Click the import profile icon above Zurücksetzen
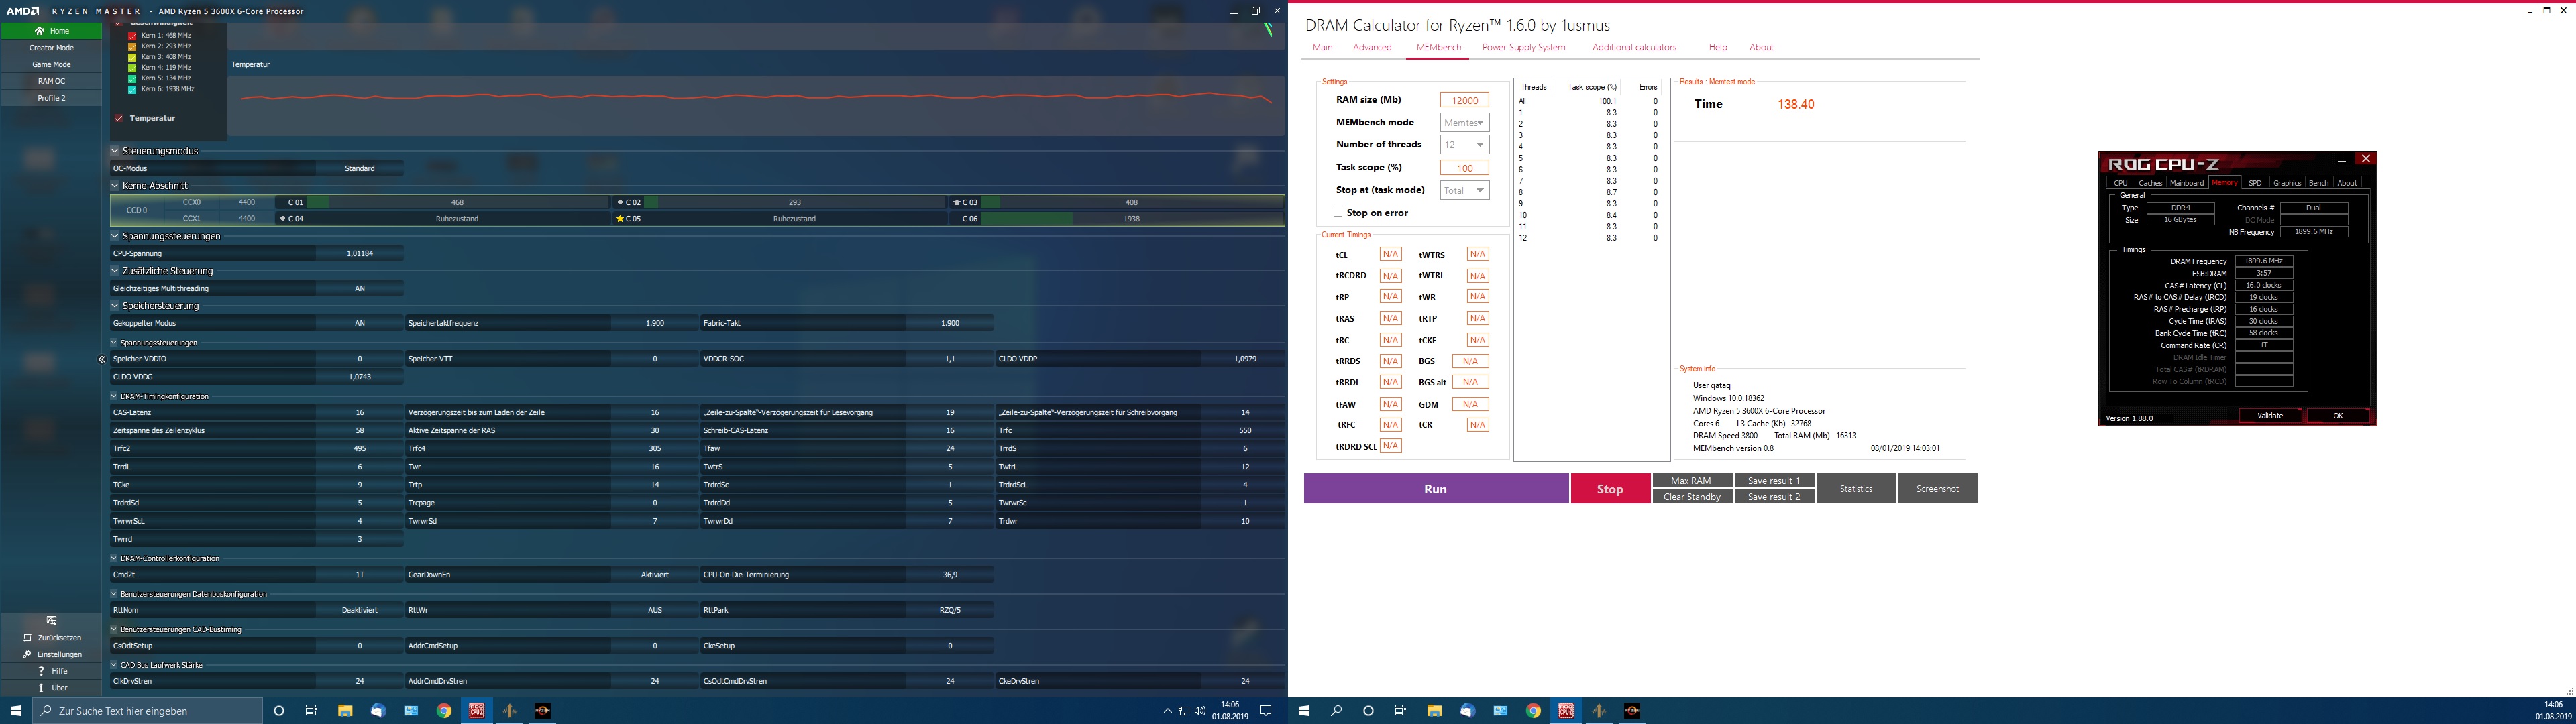Viewport: 2576px width, 724px height. (51, 621)
